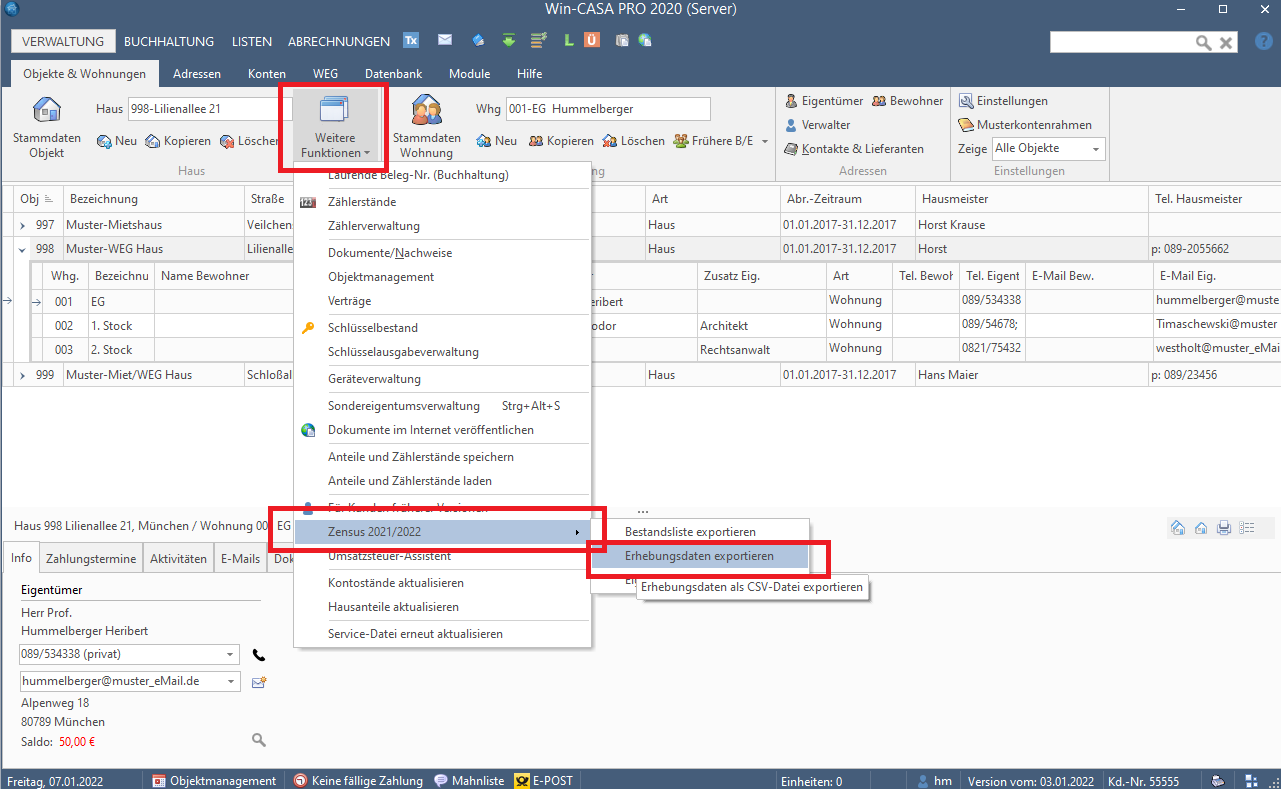Open the Weitere Funktionen dropdown button
This screenshot has height=789, width=1281.
pos(335,128)
